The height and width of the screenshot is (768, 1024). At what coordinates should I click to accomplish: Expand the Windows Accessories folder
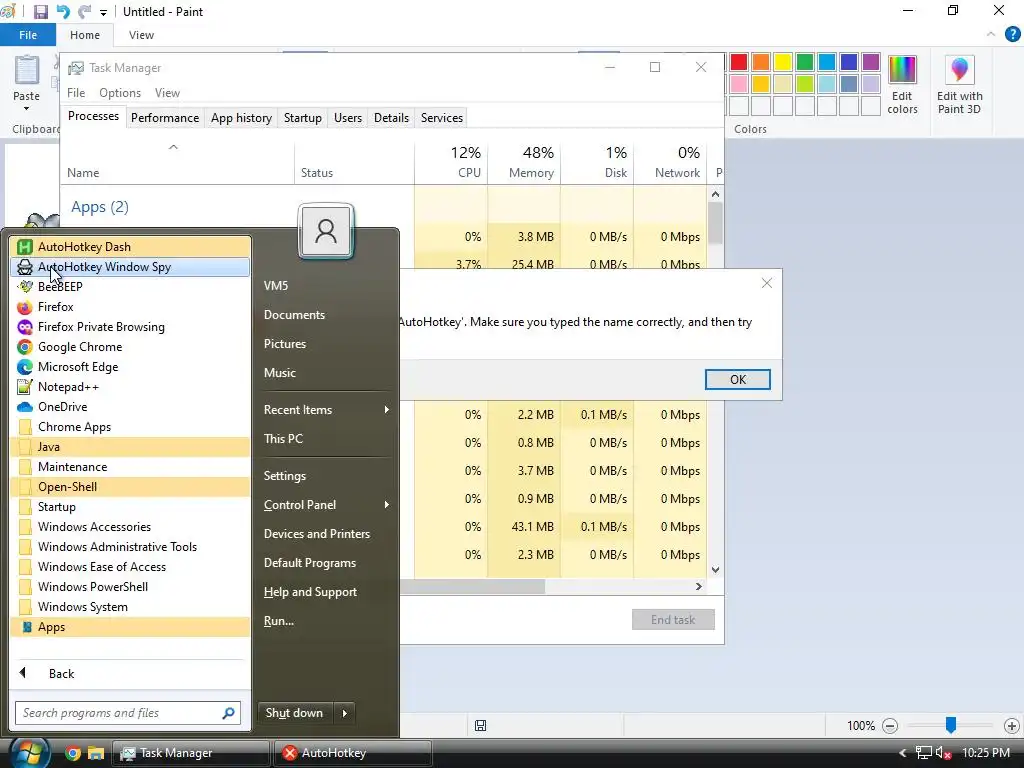[130, 526]
